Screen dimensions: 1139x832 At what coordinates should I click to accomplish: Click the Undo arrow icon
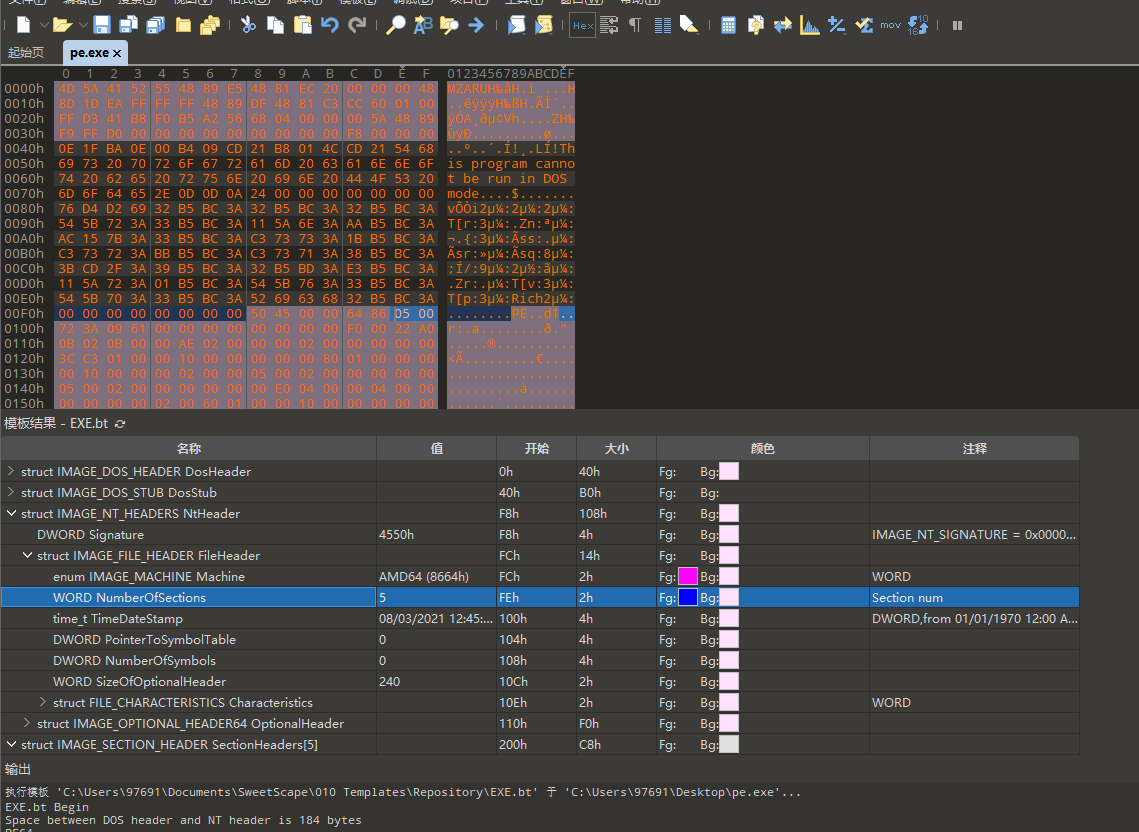point(330,25)
